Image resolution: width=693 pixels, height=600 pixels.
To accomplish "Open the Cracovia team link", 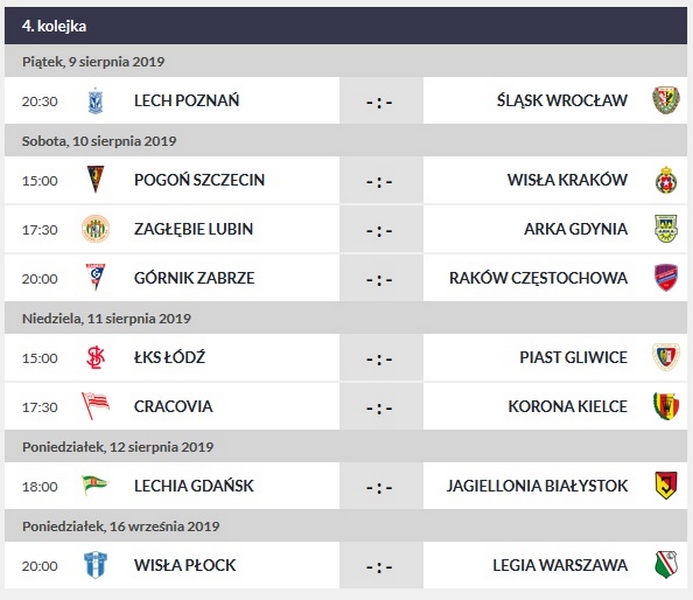I will [x=173, y=407].
